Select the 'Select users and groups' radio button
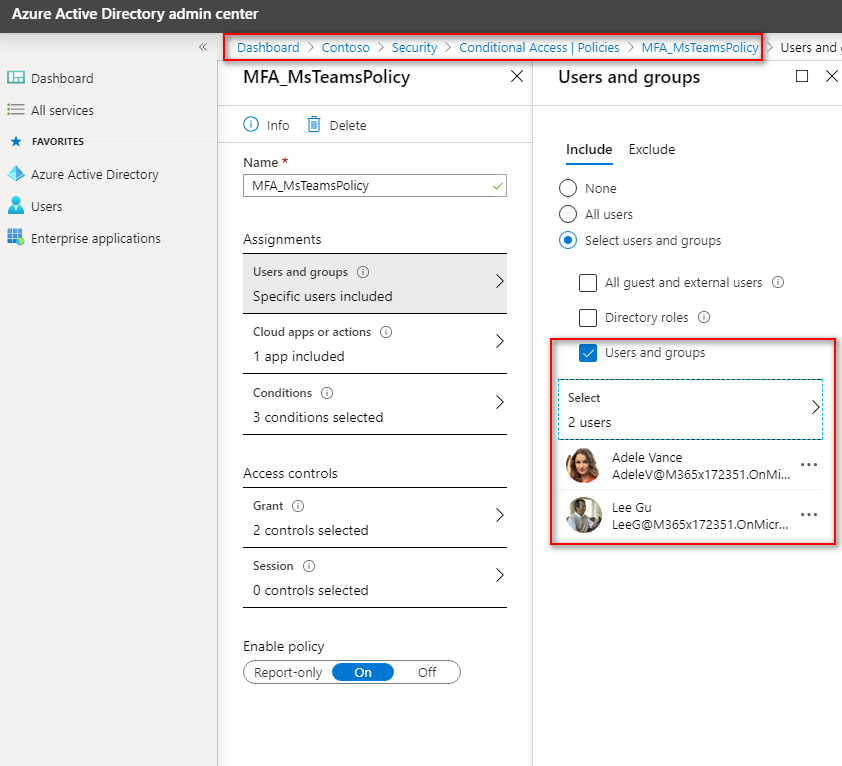The image size is (842, 766). click(568, 240)
